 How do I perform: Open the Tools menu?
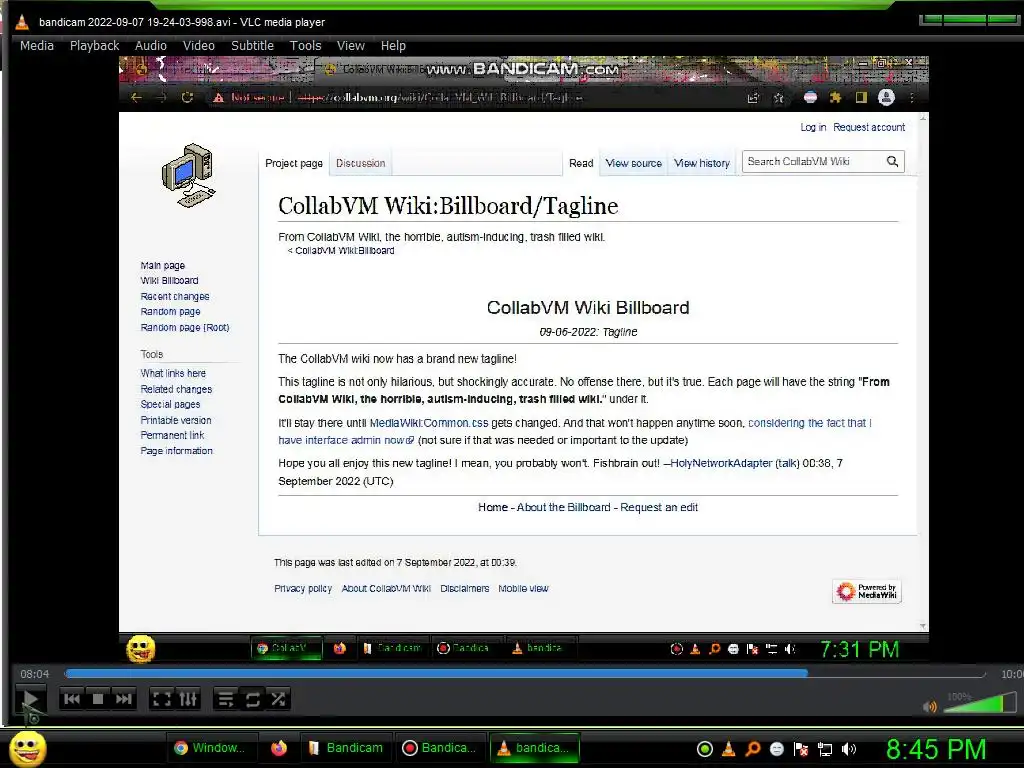point(306,46)
